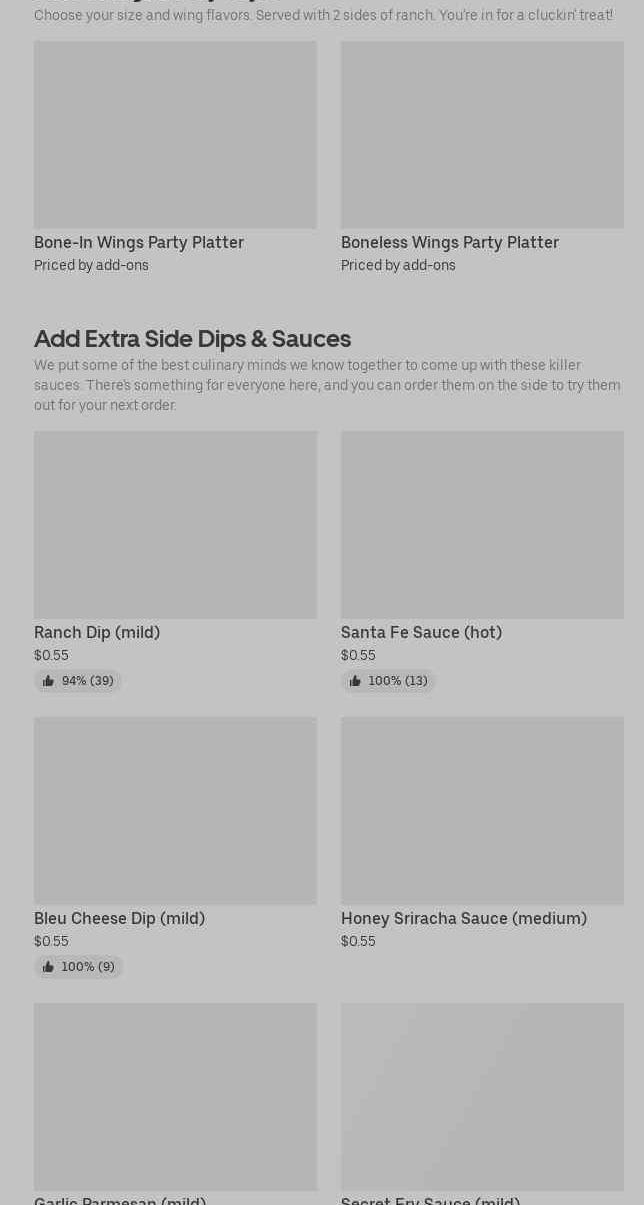Image resolution: width=644 pixels, height=1205 pixels.
Task: Open the Honey Sriracha Sauce item image
Action: pos(482,810)
